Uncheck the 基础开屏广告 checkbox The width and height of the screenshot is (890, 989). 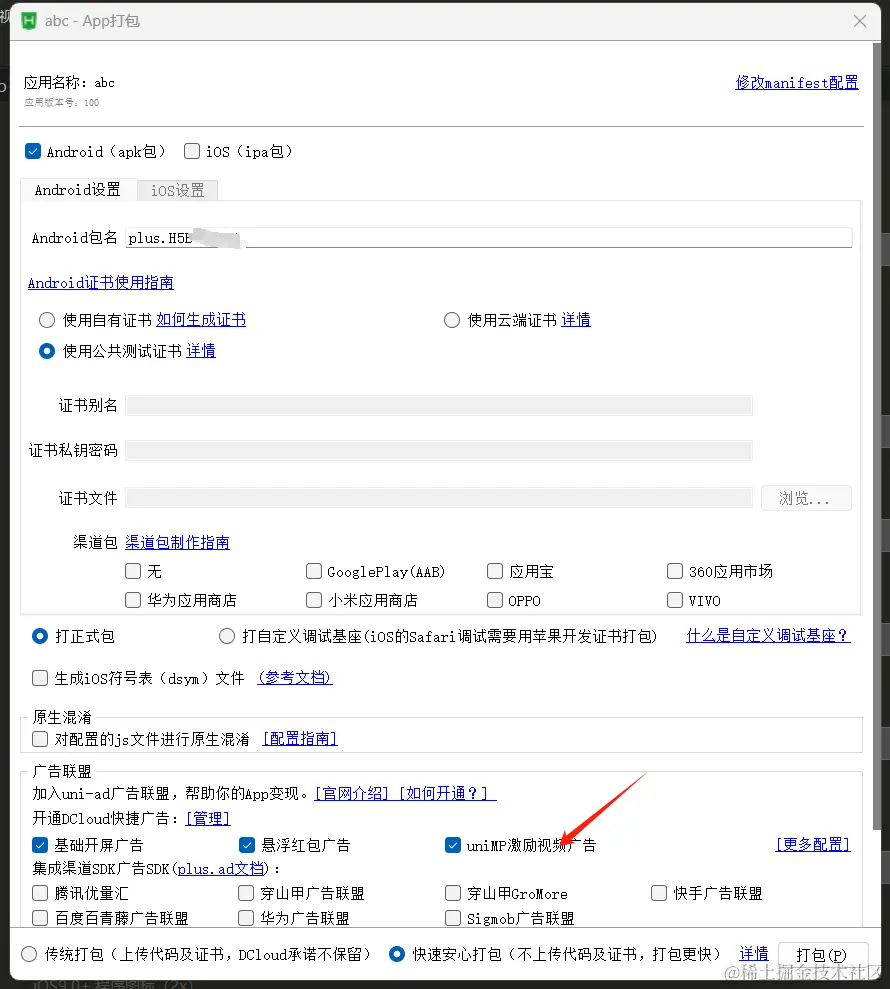pos(40,845)
